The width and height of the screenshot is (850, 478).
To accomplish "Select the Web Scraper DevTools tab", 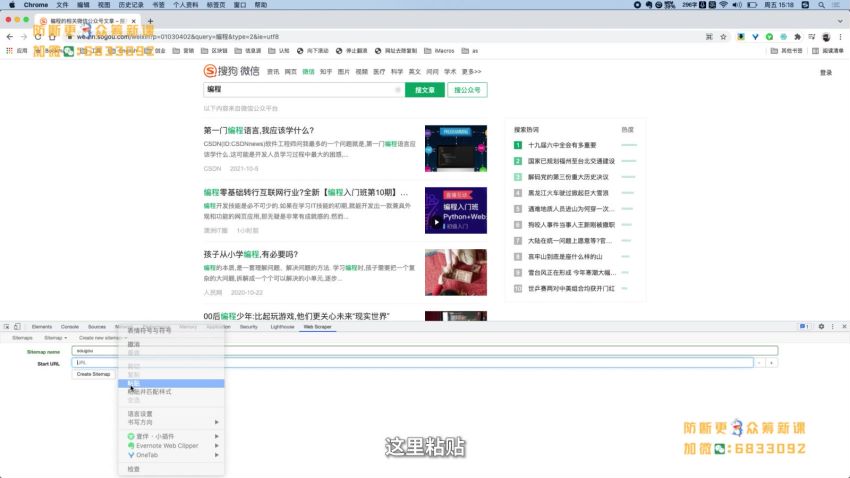I will click(318, 327).
